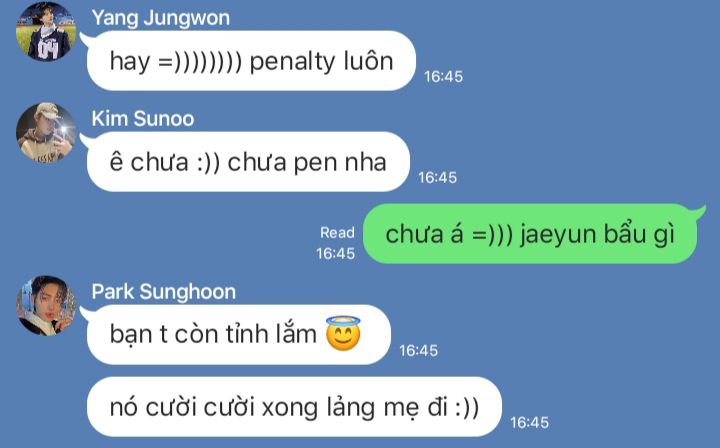This screenshot has width=720, height=448.
Task: Open Kim Sunoo's profile avatar
Action: point(46,133)
